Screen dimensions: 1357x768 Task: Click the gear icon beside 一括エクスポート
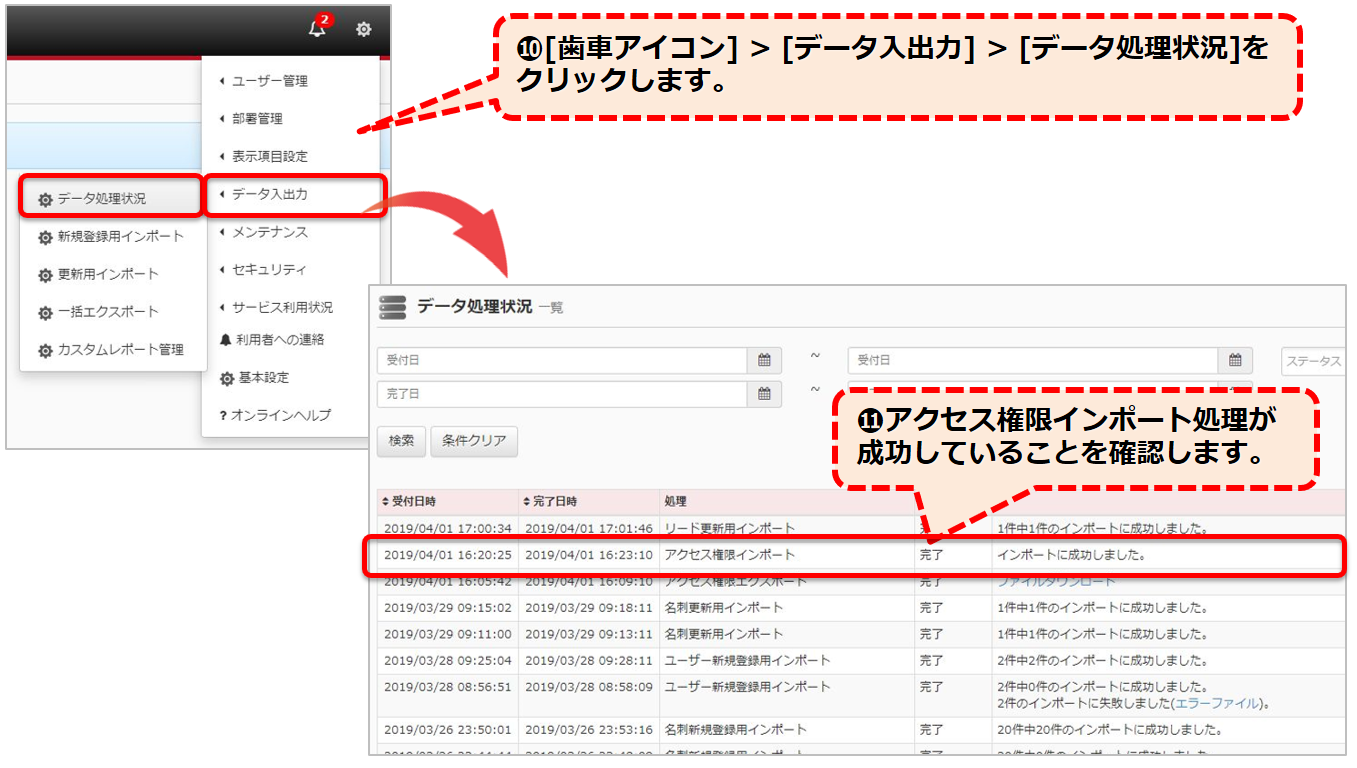coord(45,313)
